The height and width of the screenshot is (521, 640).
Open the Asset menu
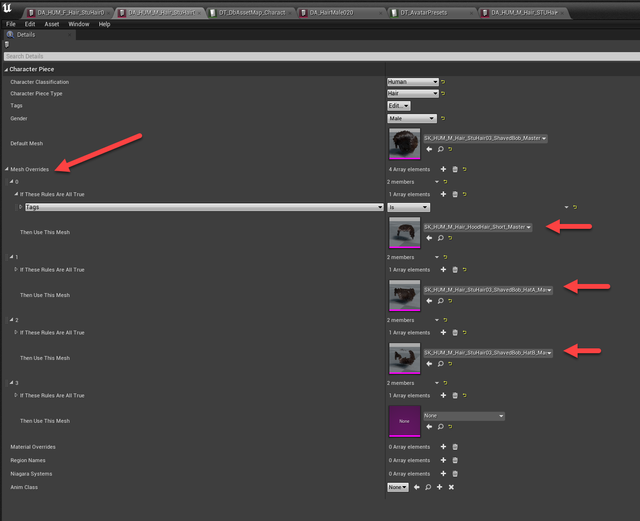[x=52, y=24]
